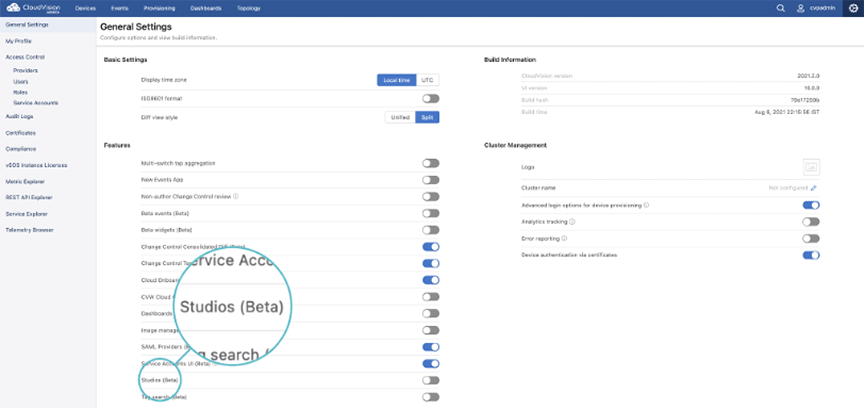Image resolution: width=864 pixels, height=409 pixels.
Task: Open the Events menu in the top bar
Action: 120,8
